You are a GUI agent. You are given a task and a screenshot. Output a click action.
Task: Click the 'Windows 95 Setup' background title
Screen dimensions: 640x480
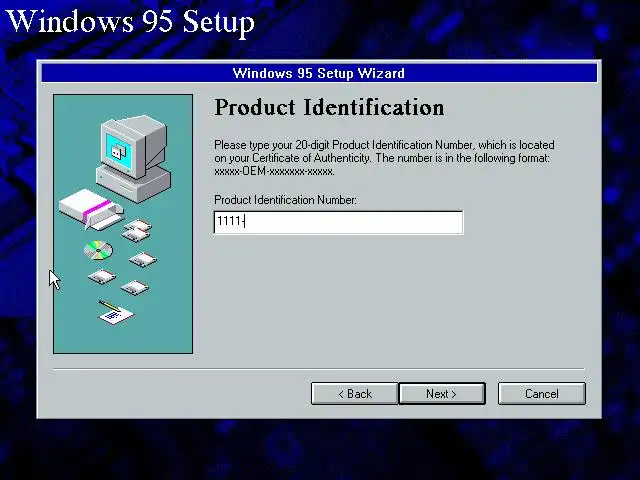(x=131, y=21)
